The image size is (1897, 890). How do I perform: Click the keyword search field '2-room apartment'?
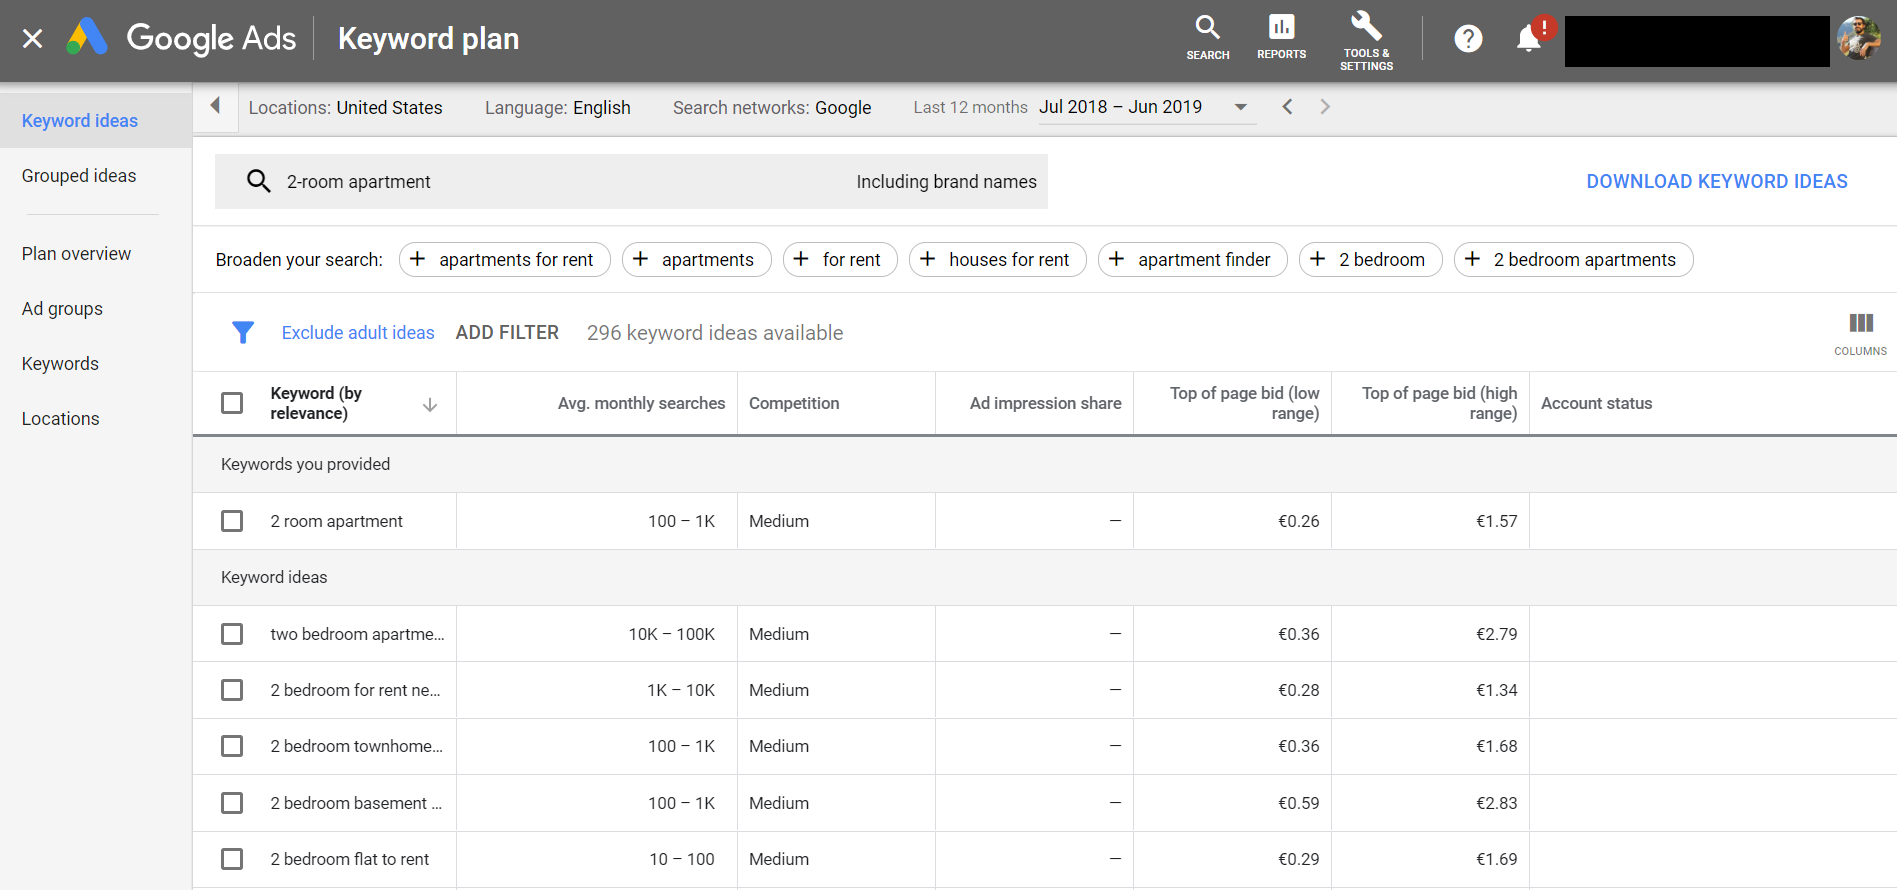pyautogui.click(x=631, y=181)
